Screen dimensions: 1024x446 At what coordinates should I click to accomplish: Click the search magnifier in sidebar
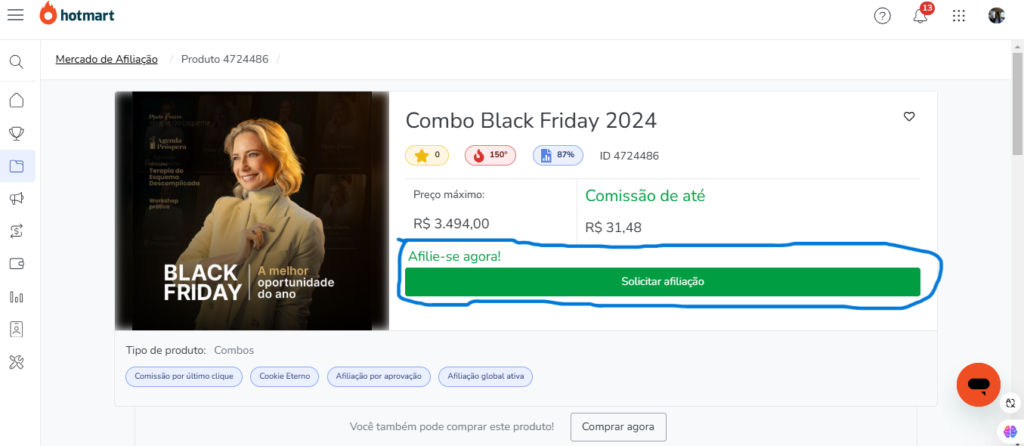[x=16, y=62]
